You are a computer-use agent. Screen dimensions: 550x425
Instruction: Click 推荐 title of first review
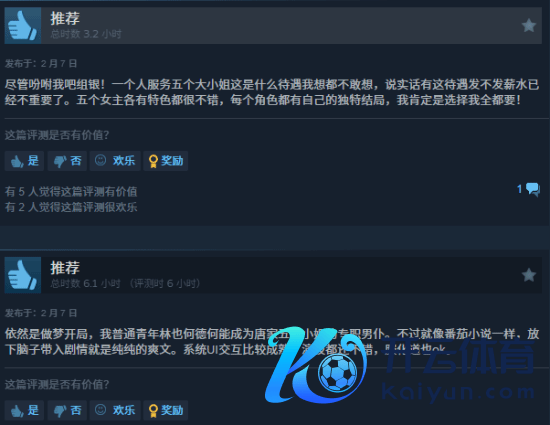pos(65,18)
